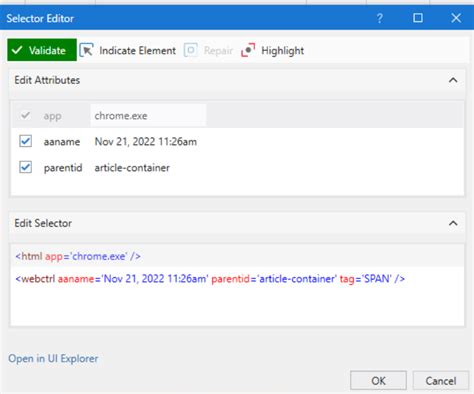Click the Edit Attributes header text
This screenshot has height=394, width=474.
47,80
